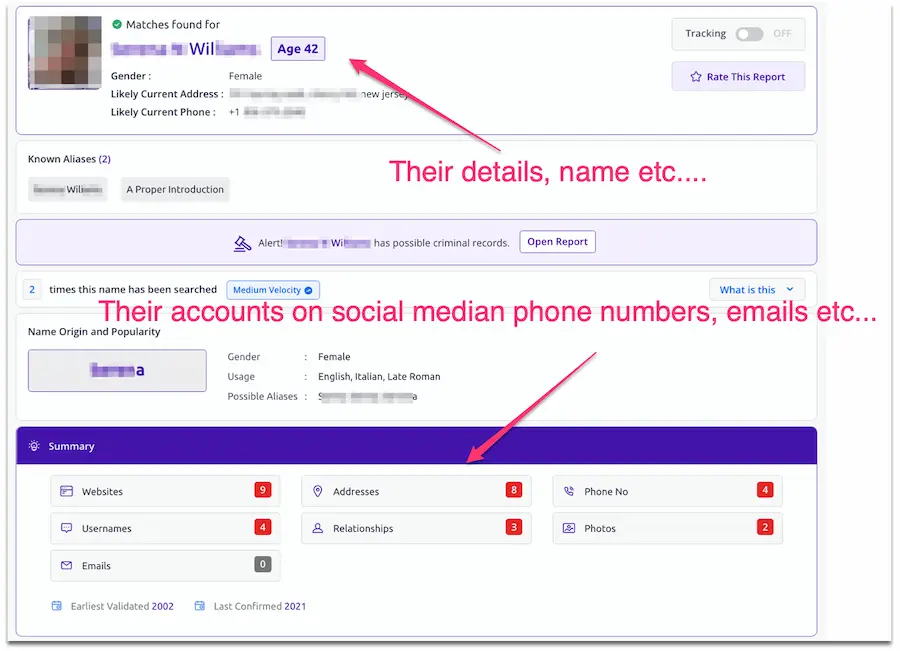
Task: Select the phone icon beside Phone No
Action: click(567, 490)
